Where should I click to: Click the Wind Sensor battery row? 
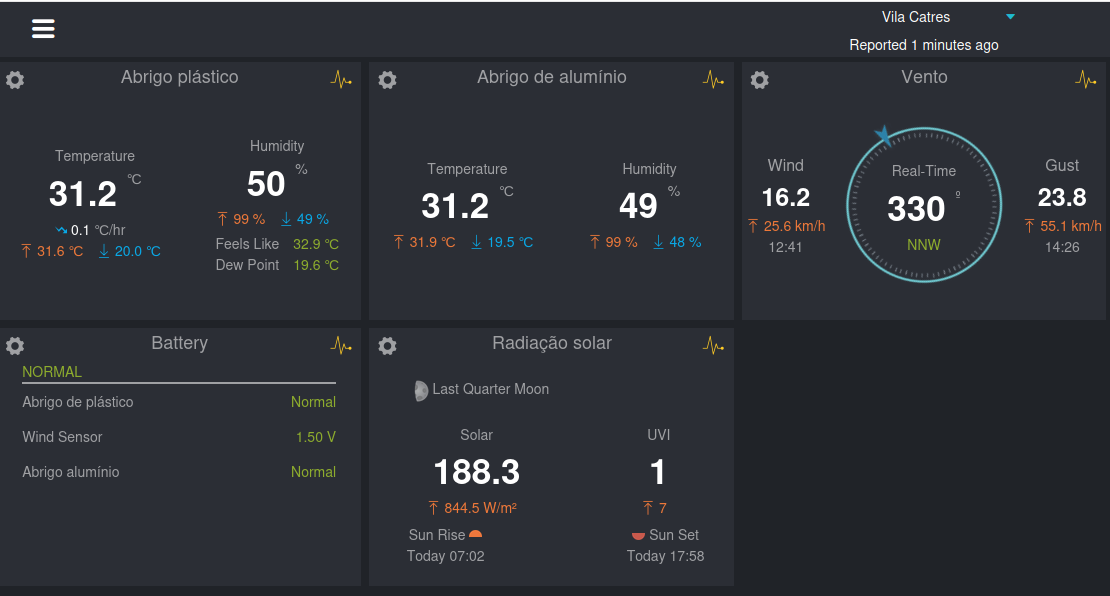[x=179, y=437]
